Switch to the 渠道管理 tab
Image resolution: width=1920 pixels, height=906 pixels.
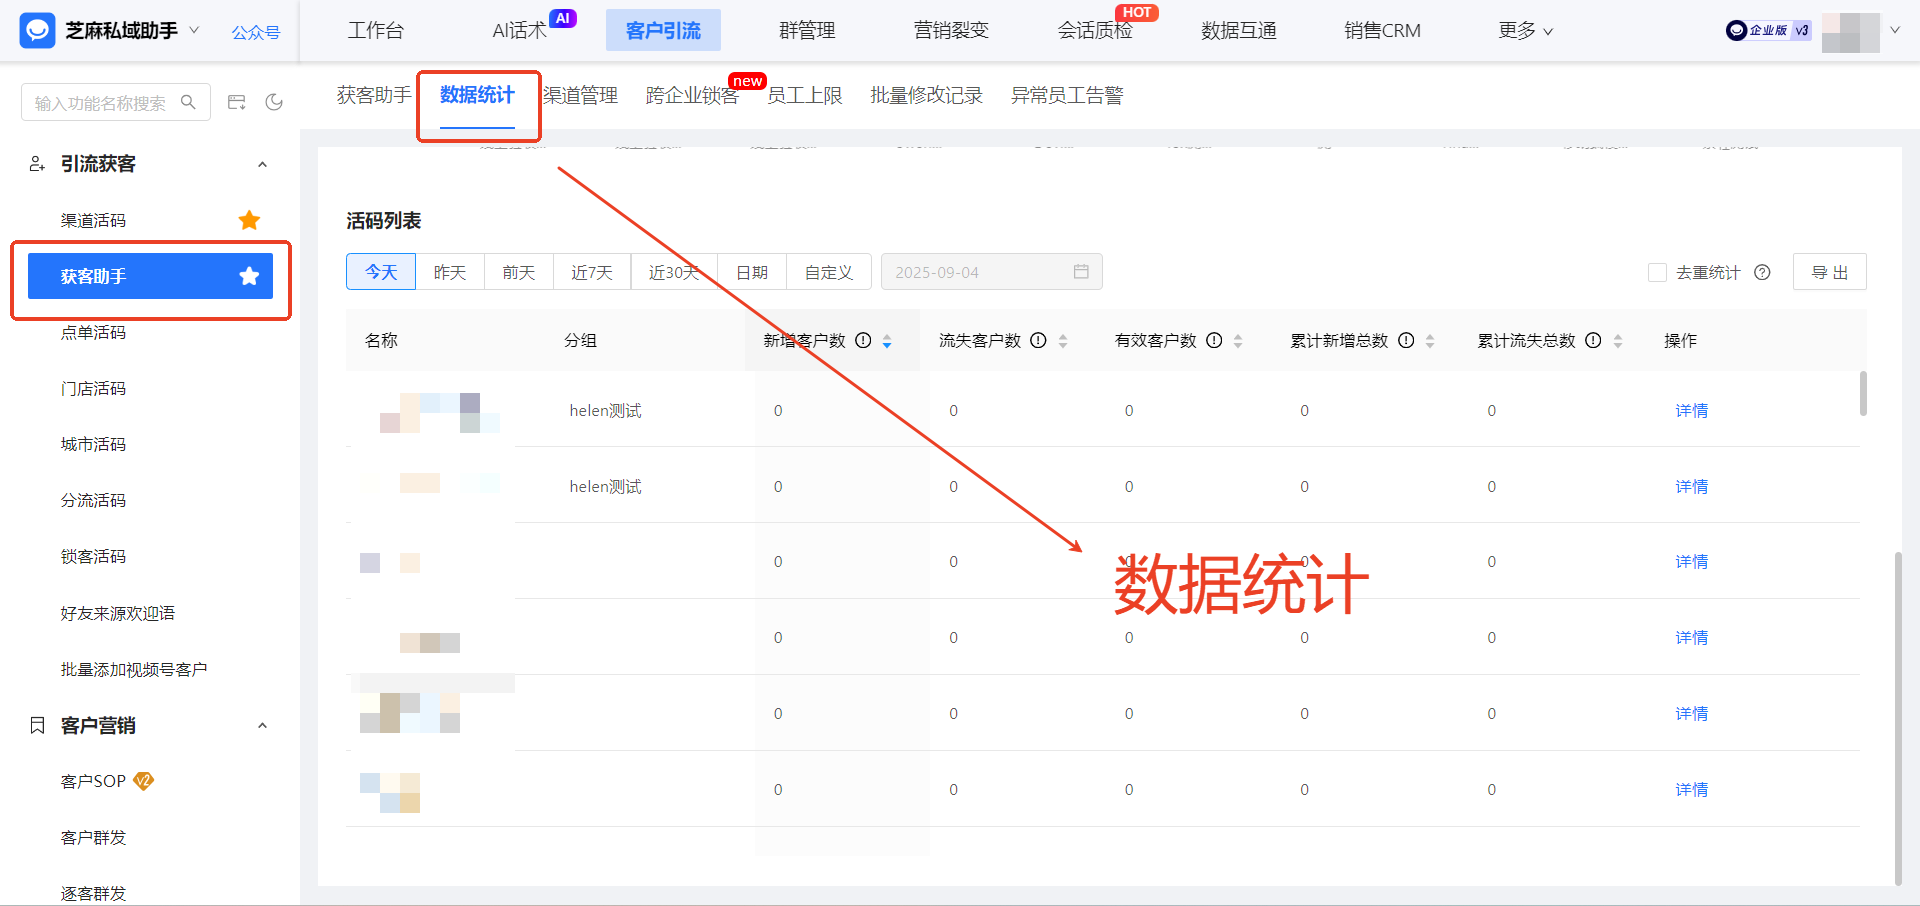(581, 95)
